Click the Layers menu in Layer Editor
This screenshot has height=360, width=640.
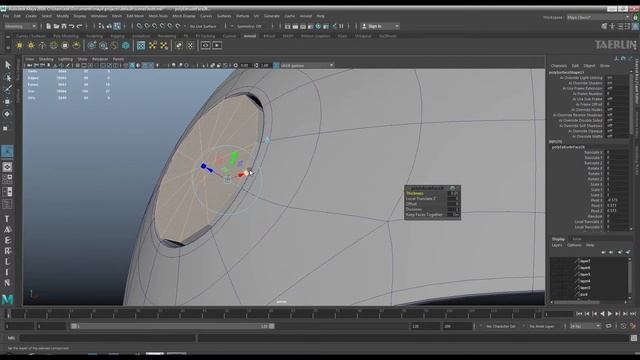click(557, 245)
